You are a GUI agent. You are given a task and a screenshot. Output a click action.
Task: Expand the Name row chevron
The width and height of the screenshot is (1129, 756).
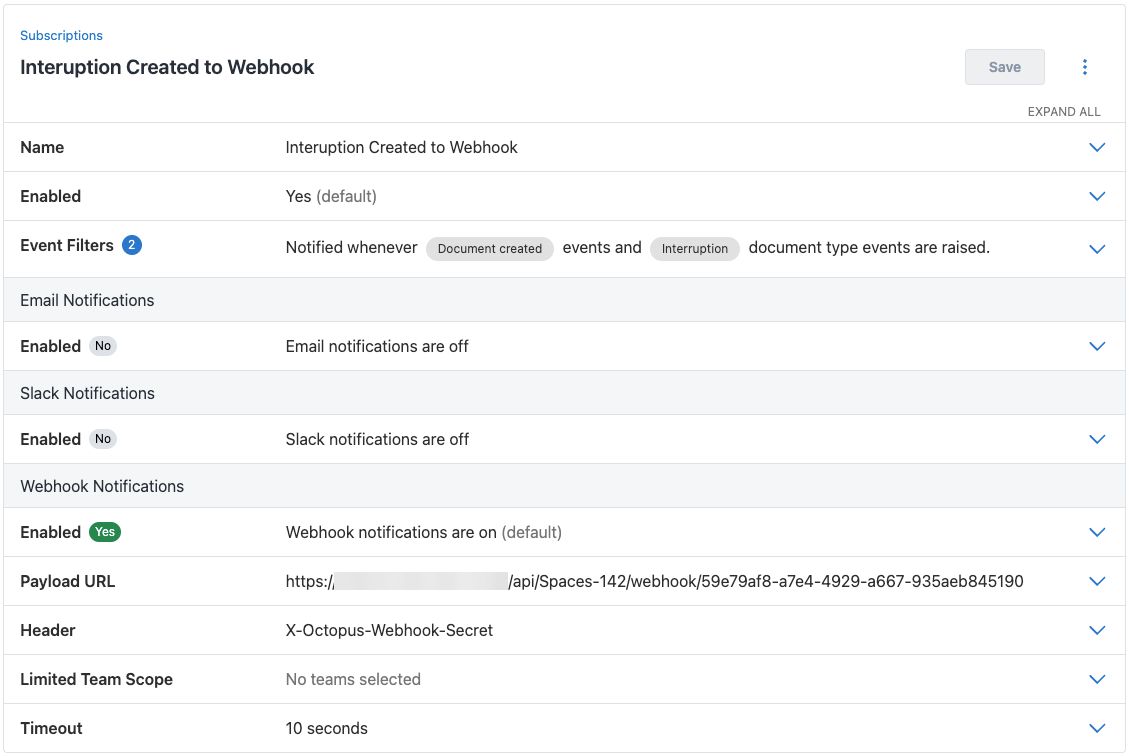pyautogui.click(x=1097, y=148)
